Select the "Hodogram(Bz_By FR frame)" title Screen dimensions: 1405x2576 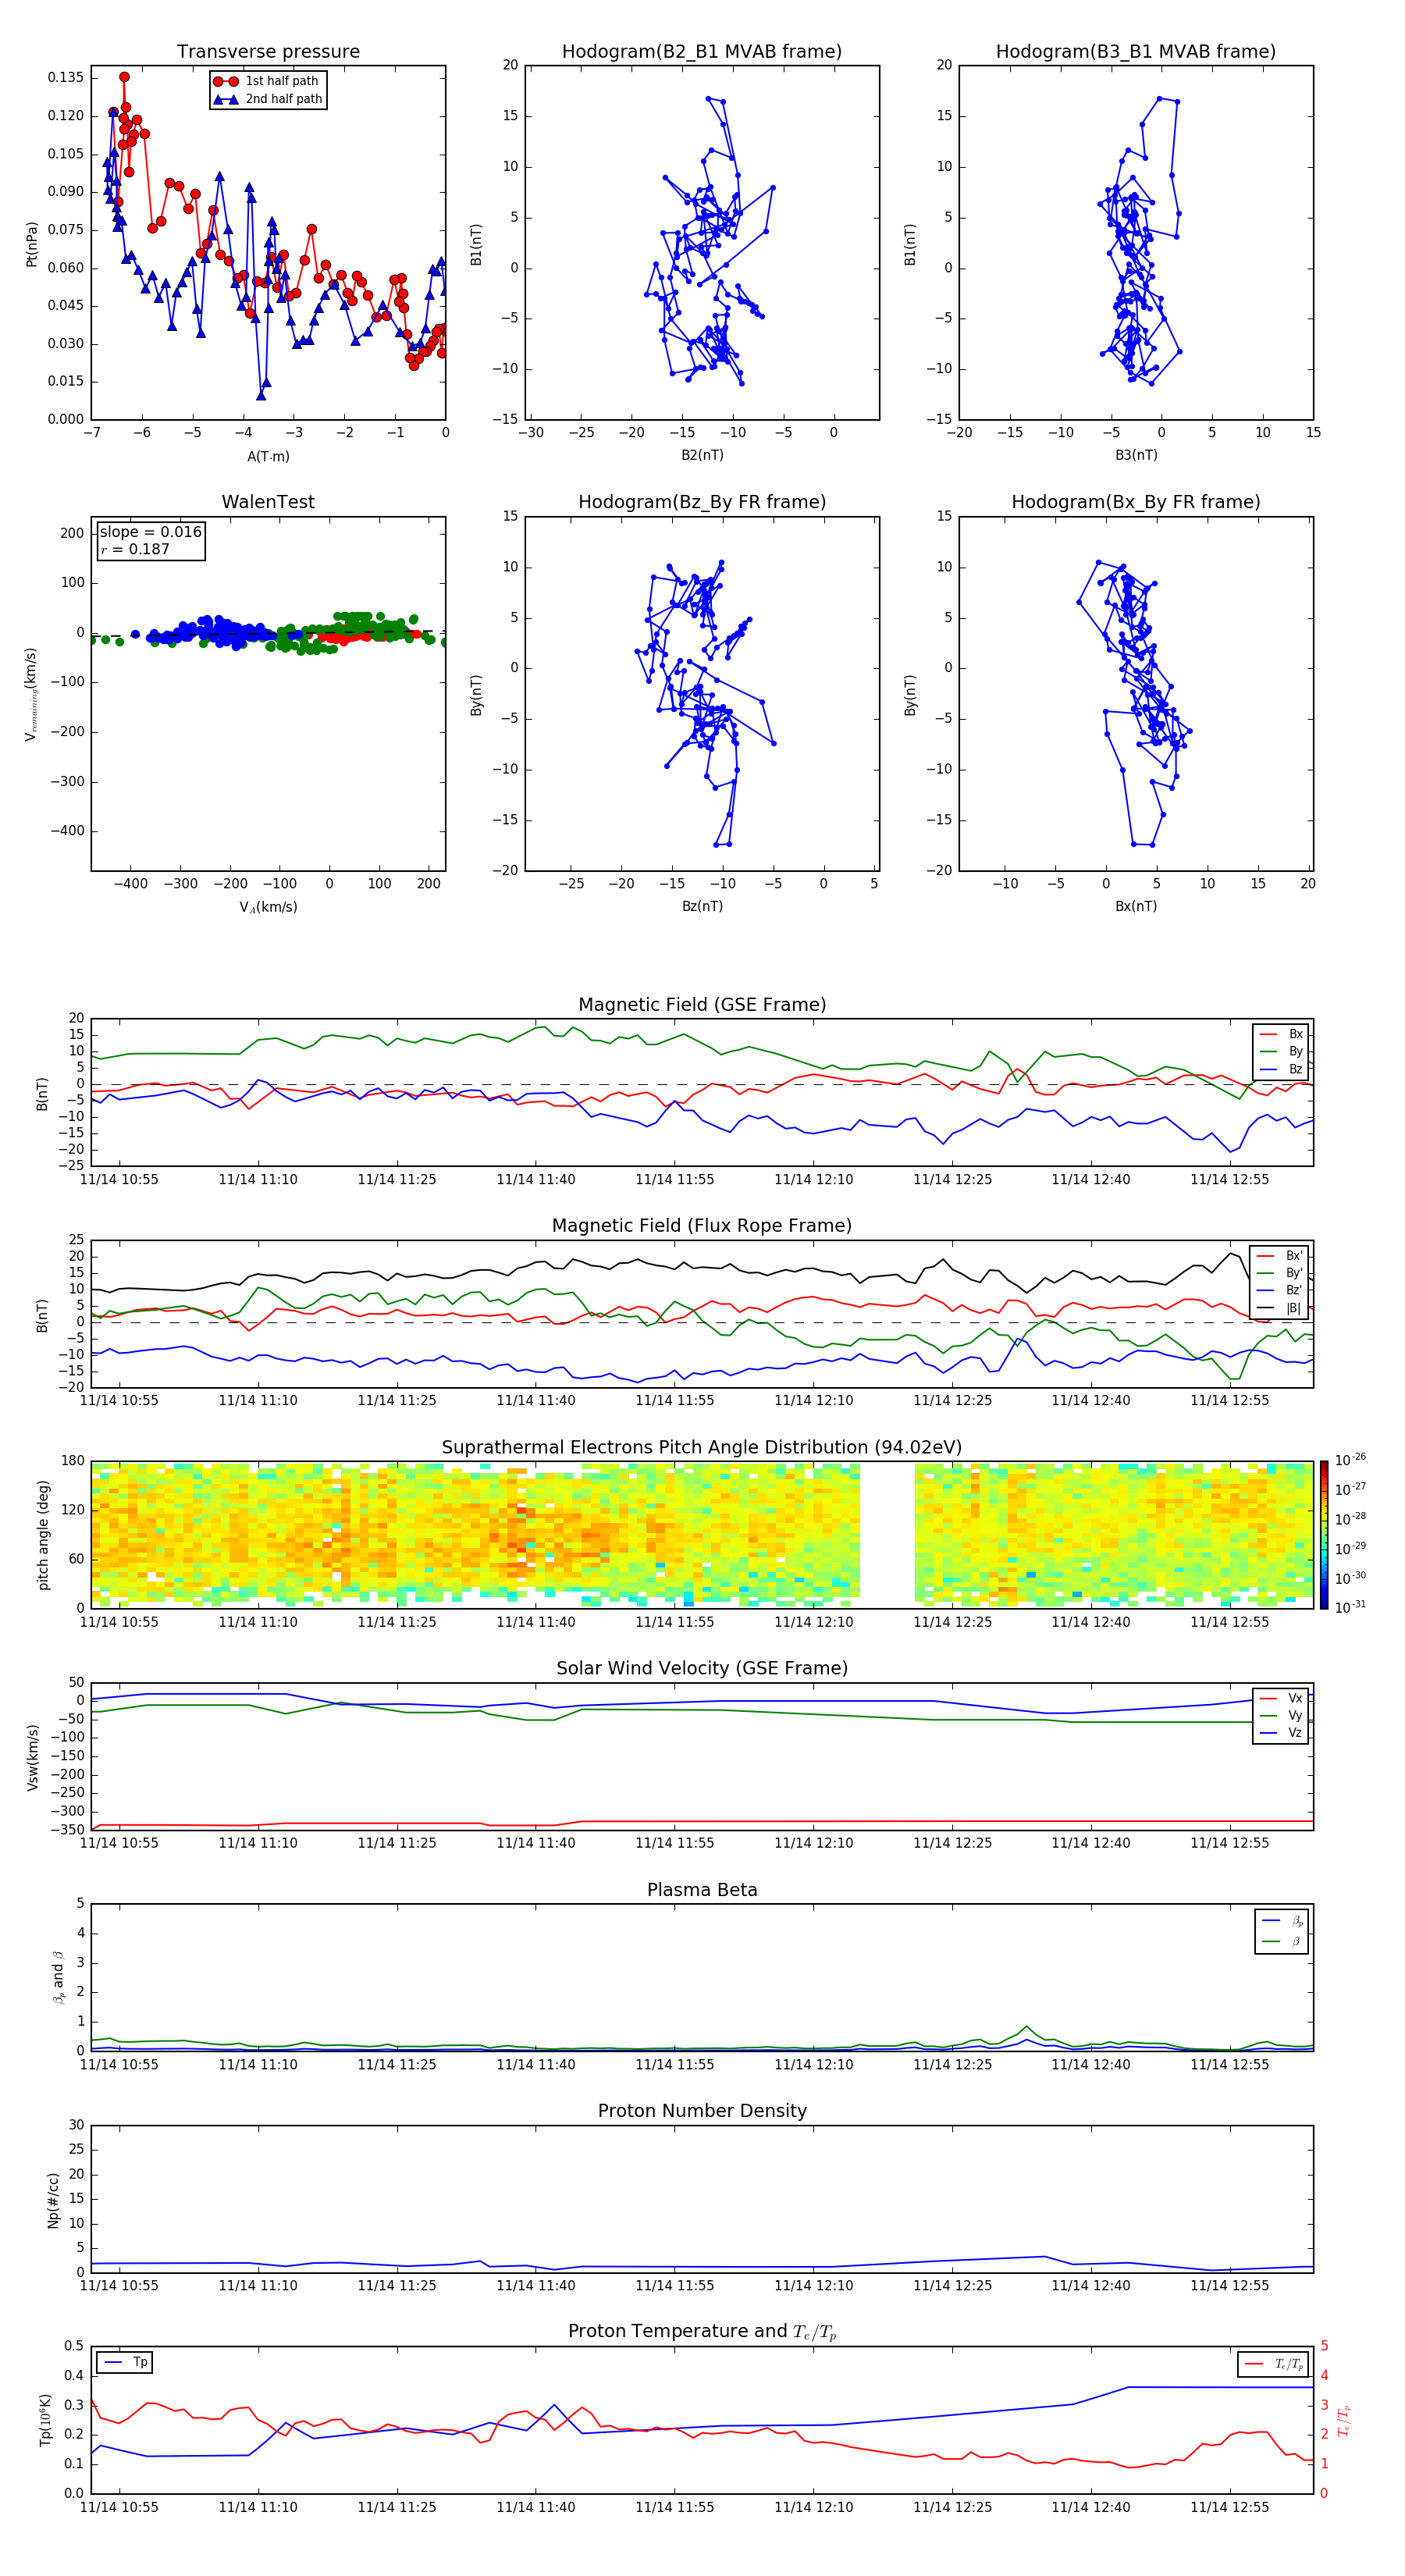click(702, 502)
